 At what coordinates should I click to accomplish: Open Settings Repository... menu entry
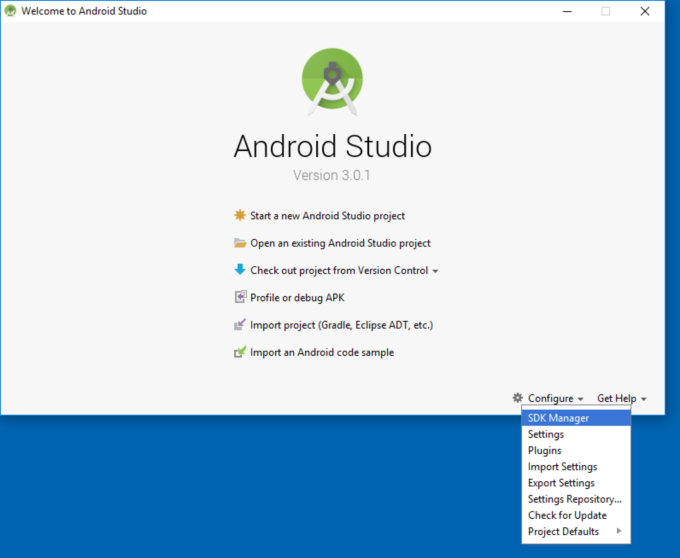(x=576, y=499)
